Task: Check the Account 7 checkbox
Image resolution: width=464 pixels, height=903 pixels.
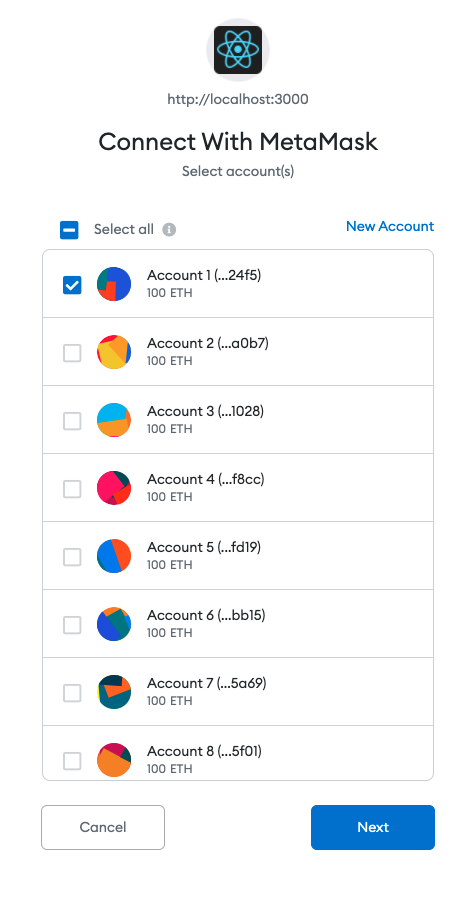Action: click(x=72, y=692)
